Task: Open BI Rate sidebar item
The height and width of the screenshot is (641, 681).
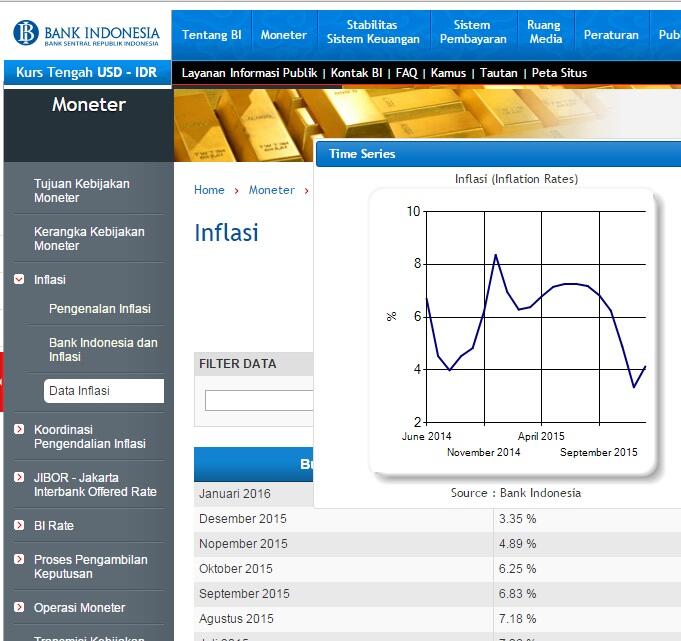Action: point(54,525)
